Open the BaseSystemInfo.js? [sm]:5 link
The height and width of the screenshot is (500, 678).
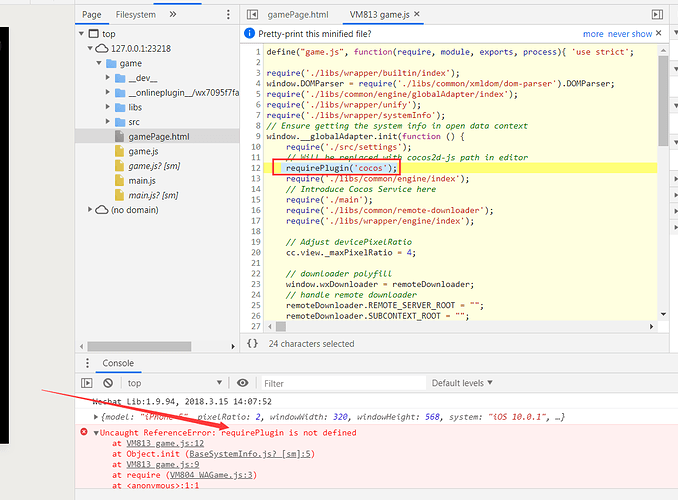tap(250, 454)
